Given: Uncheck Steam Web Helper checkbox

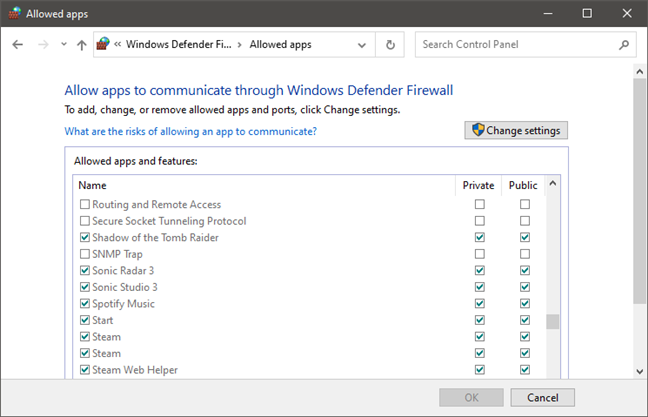Looking at the screenshot, I should (85, 369).
